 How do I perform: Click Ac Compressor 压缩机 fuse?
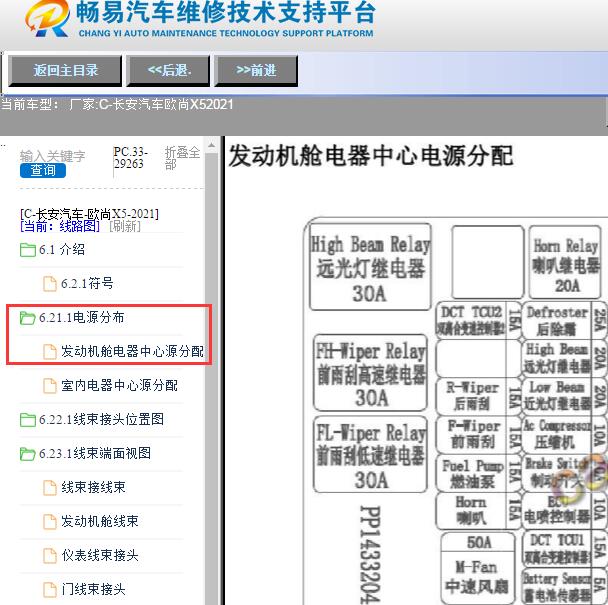tap(565, 435)
